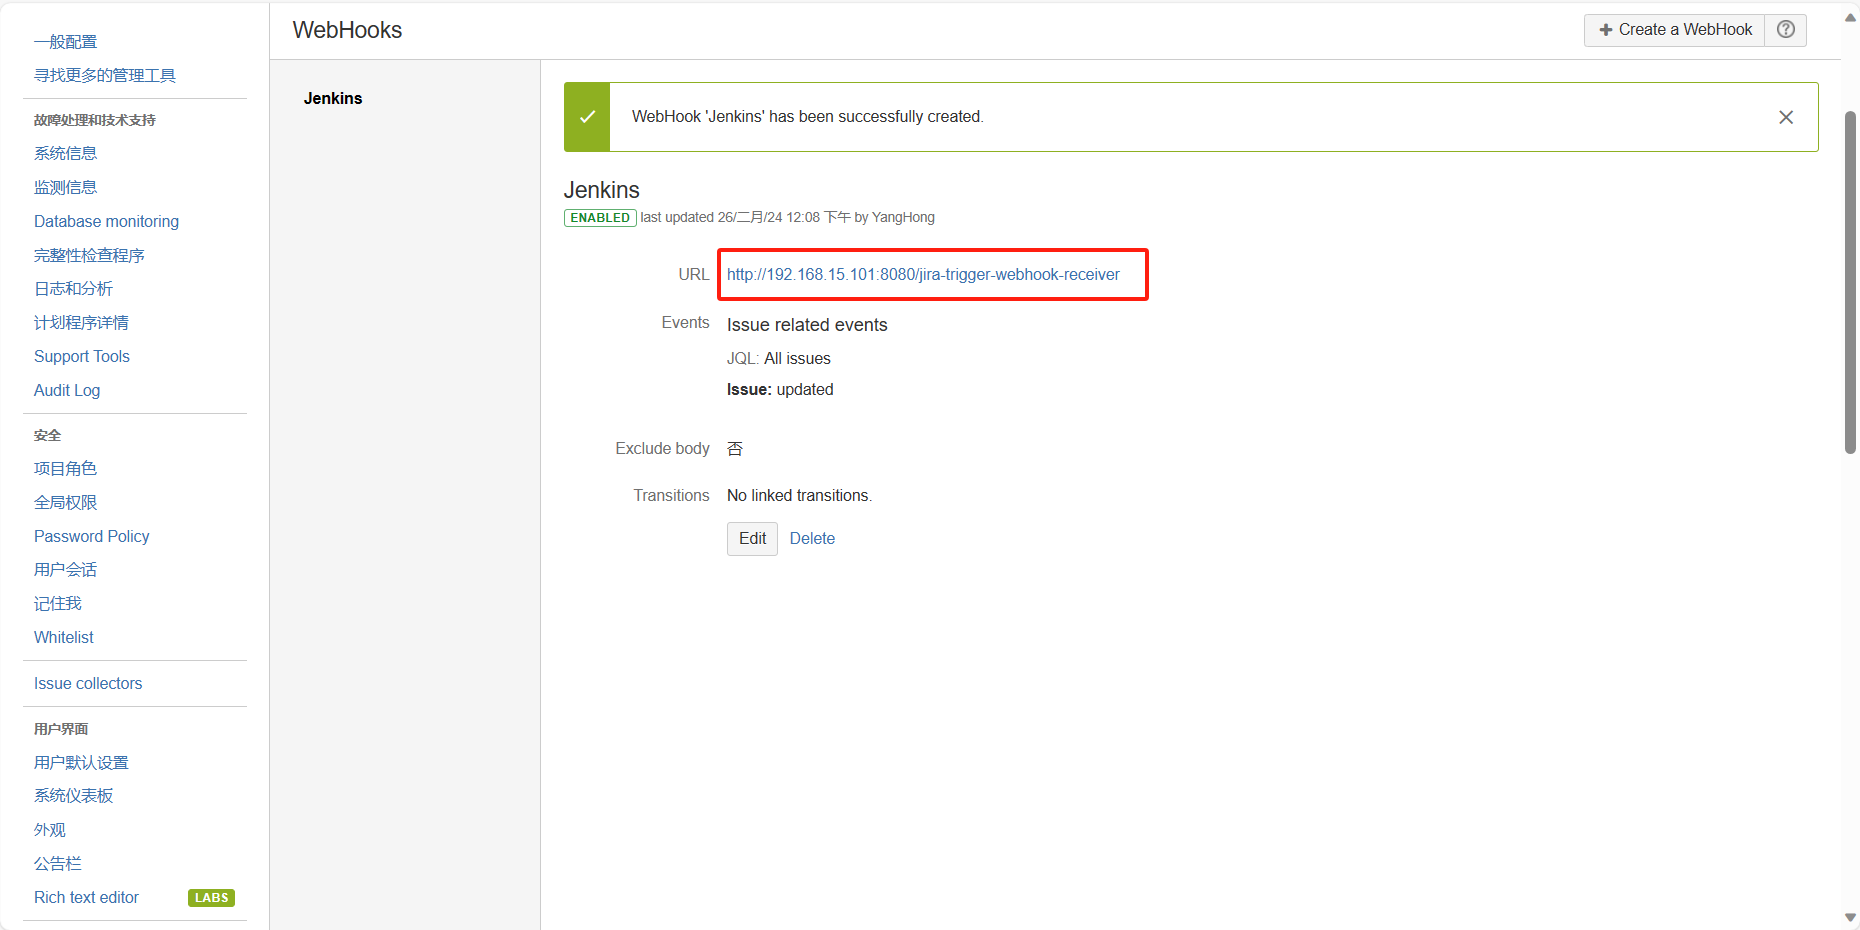
Task: Click the WebHooks page title
Action: pos(347,30)
